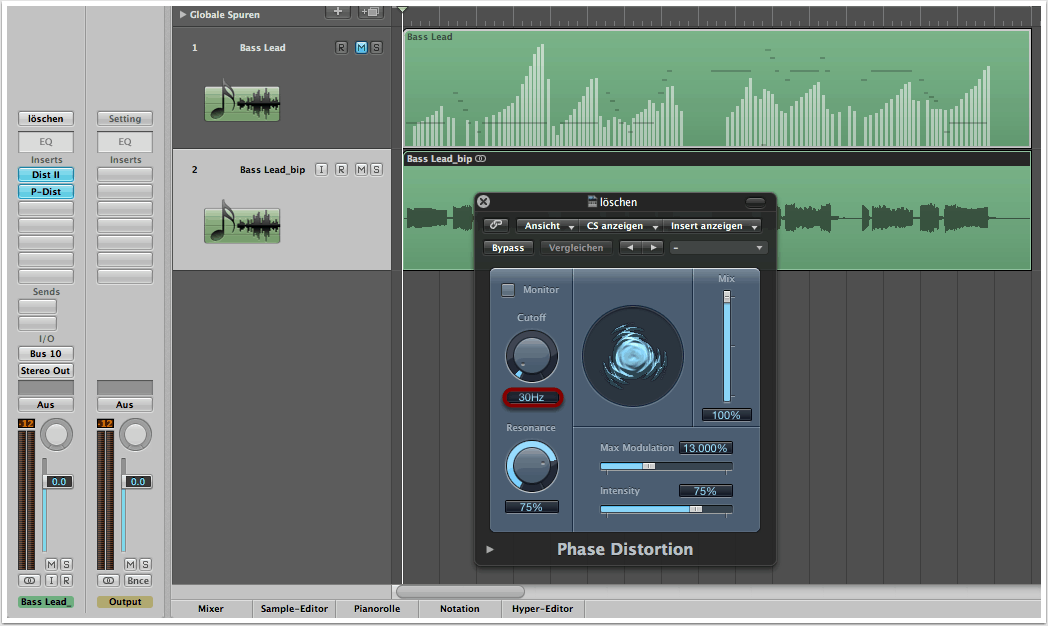Expand the Globale Spuren disclosure triangle
This screenshot has height=626, width=1048.
182,15
